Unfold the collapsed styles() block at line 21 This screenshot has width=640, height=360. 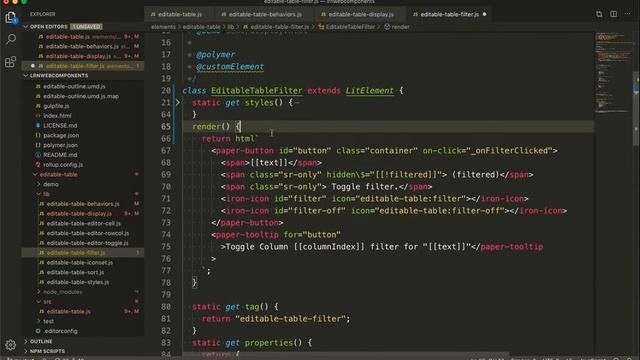tap(178, 102)
